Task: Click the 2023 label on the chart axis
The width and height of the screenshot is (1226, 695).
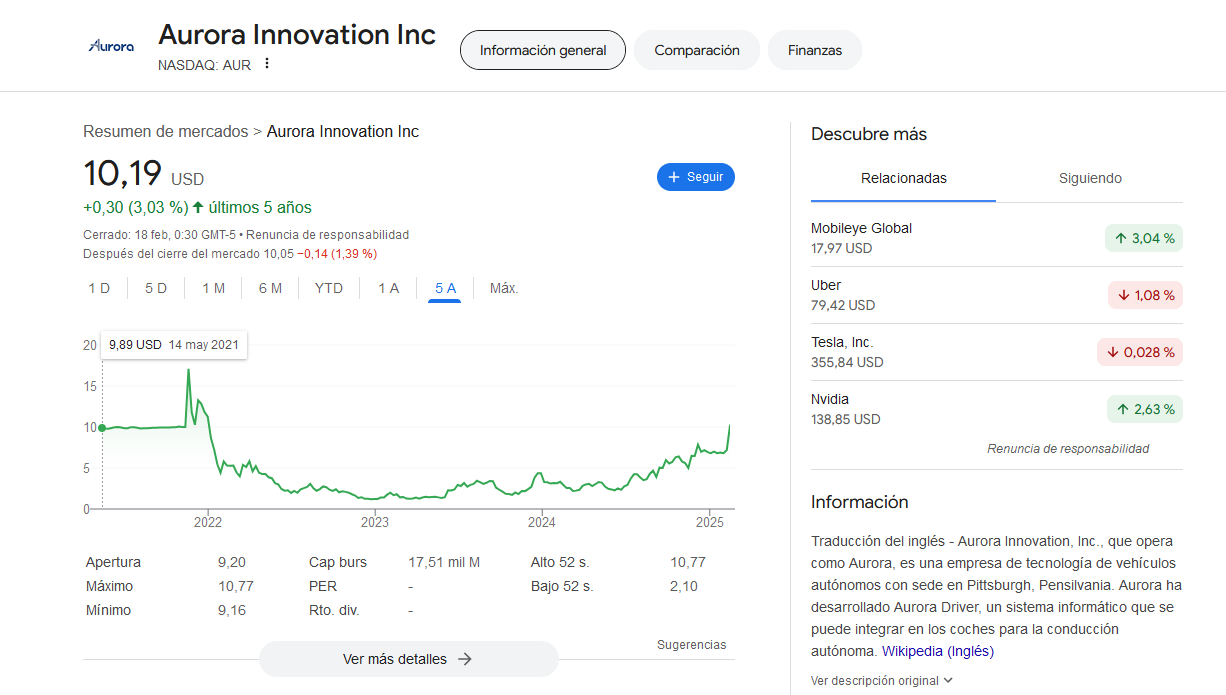Action: (x=375, y=522)
